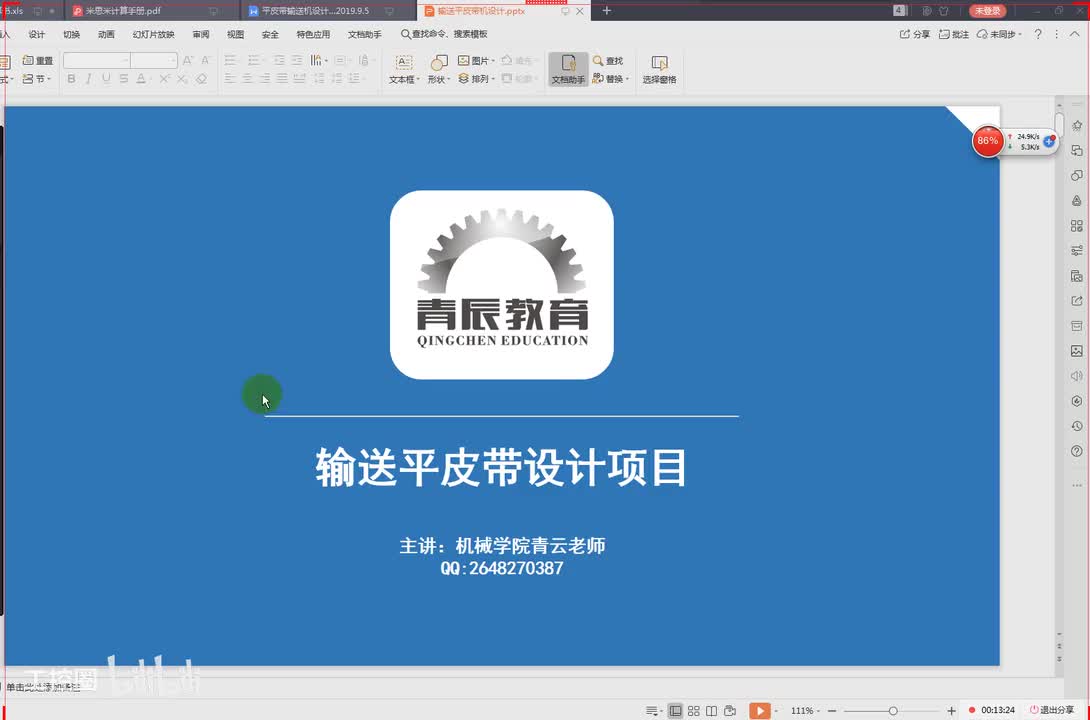Click the zoom slider handle

(x=893, y=711)
